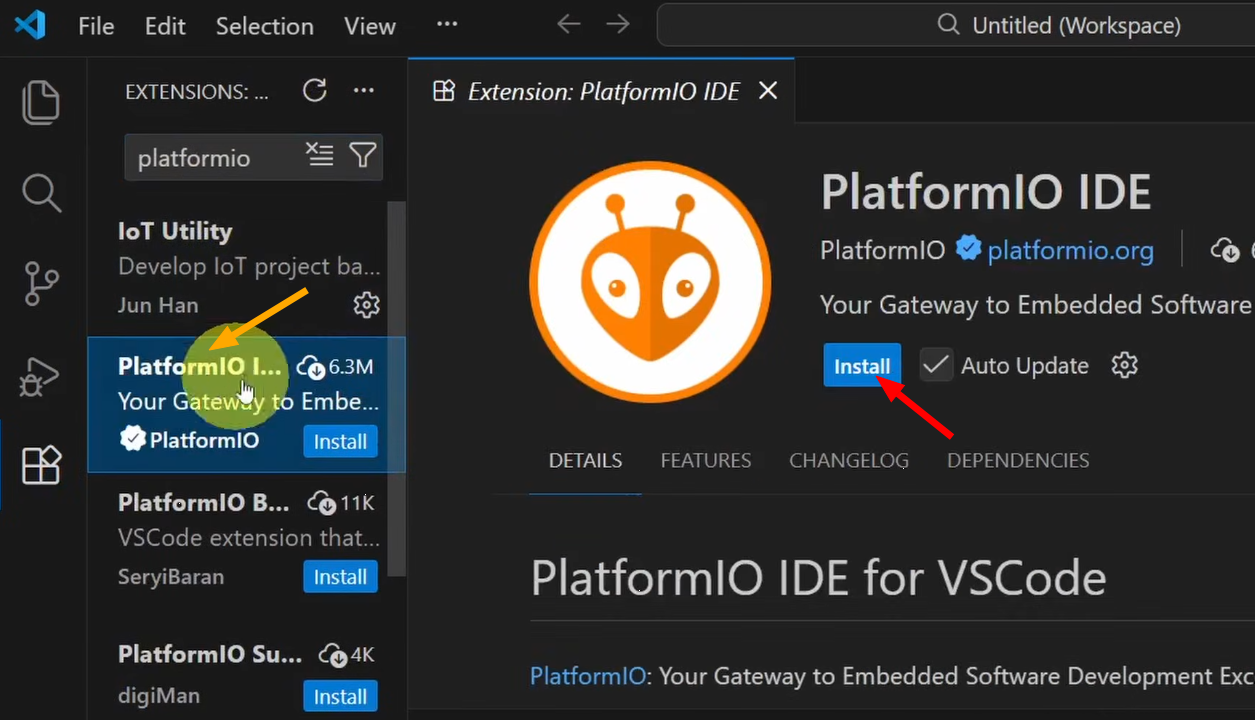Click the PlatformIO IDE for VSCode heading
The image size is (1255, 720).
point(818,577)
